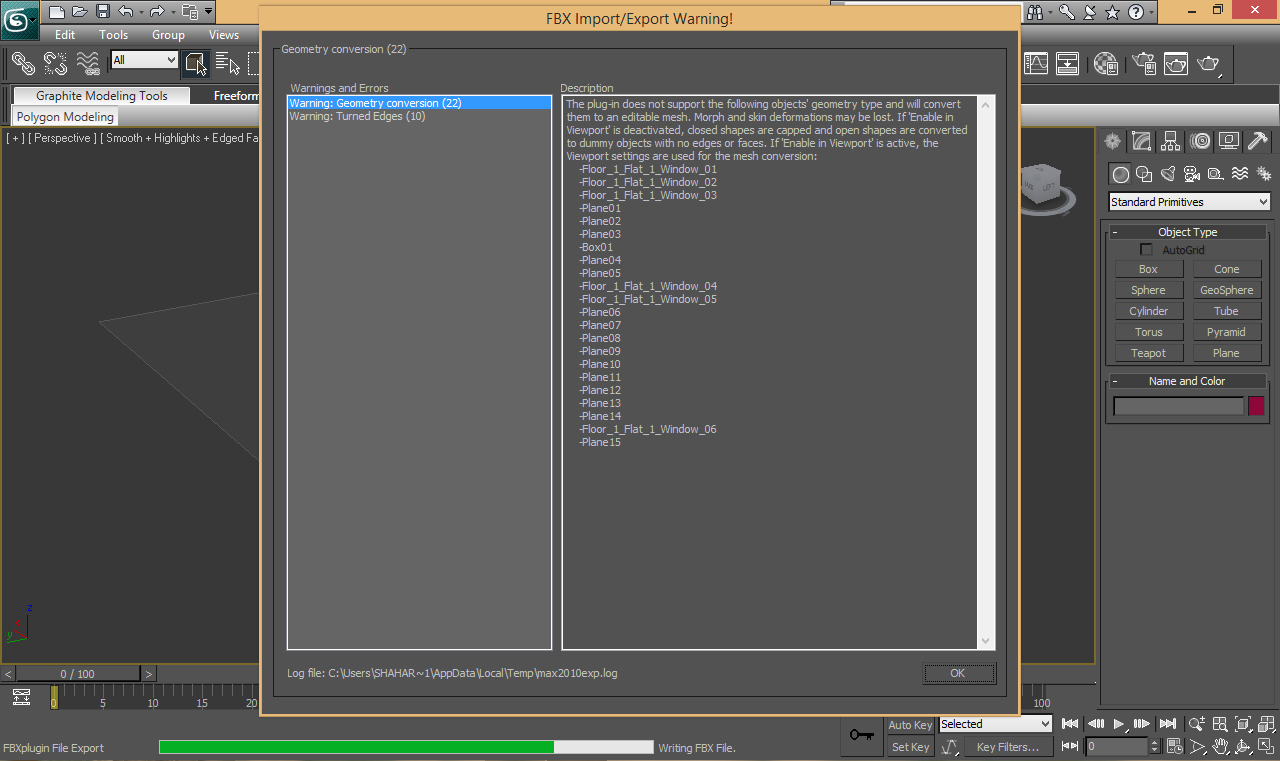
Task: Toggle the Auto Key mode
Action: (910, 725)
